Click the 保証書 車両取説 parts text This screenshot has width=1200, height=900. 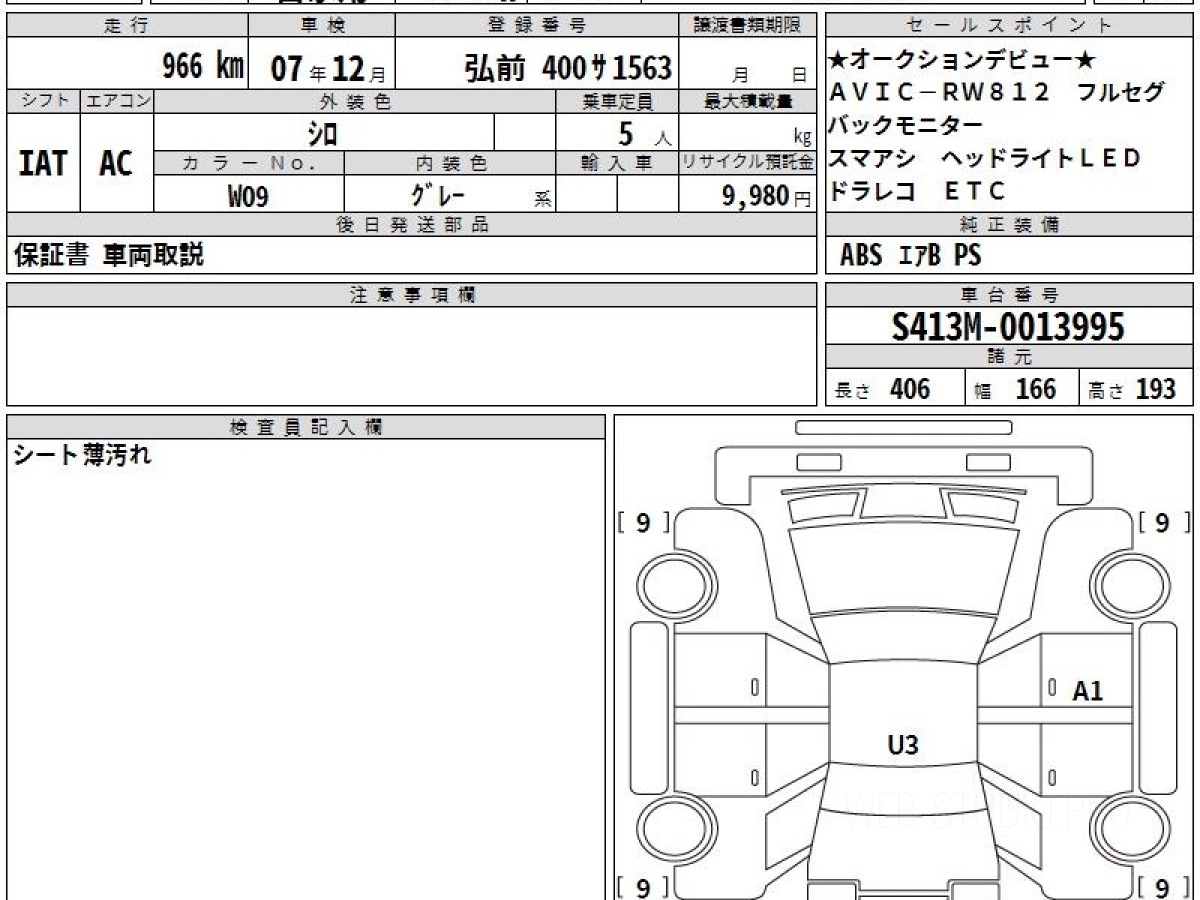coord(109,255)
